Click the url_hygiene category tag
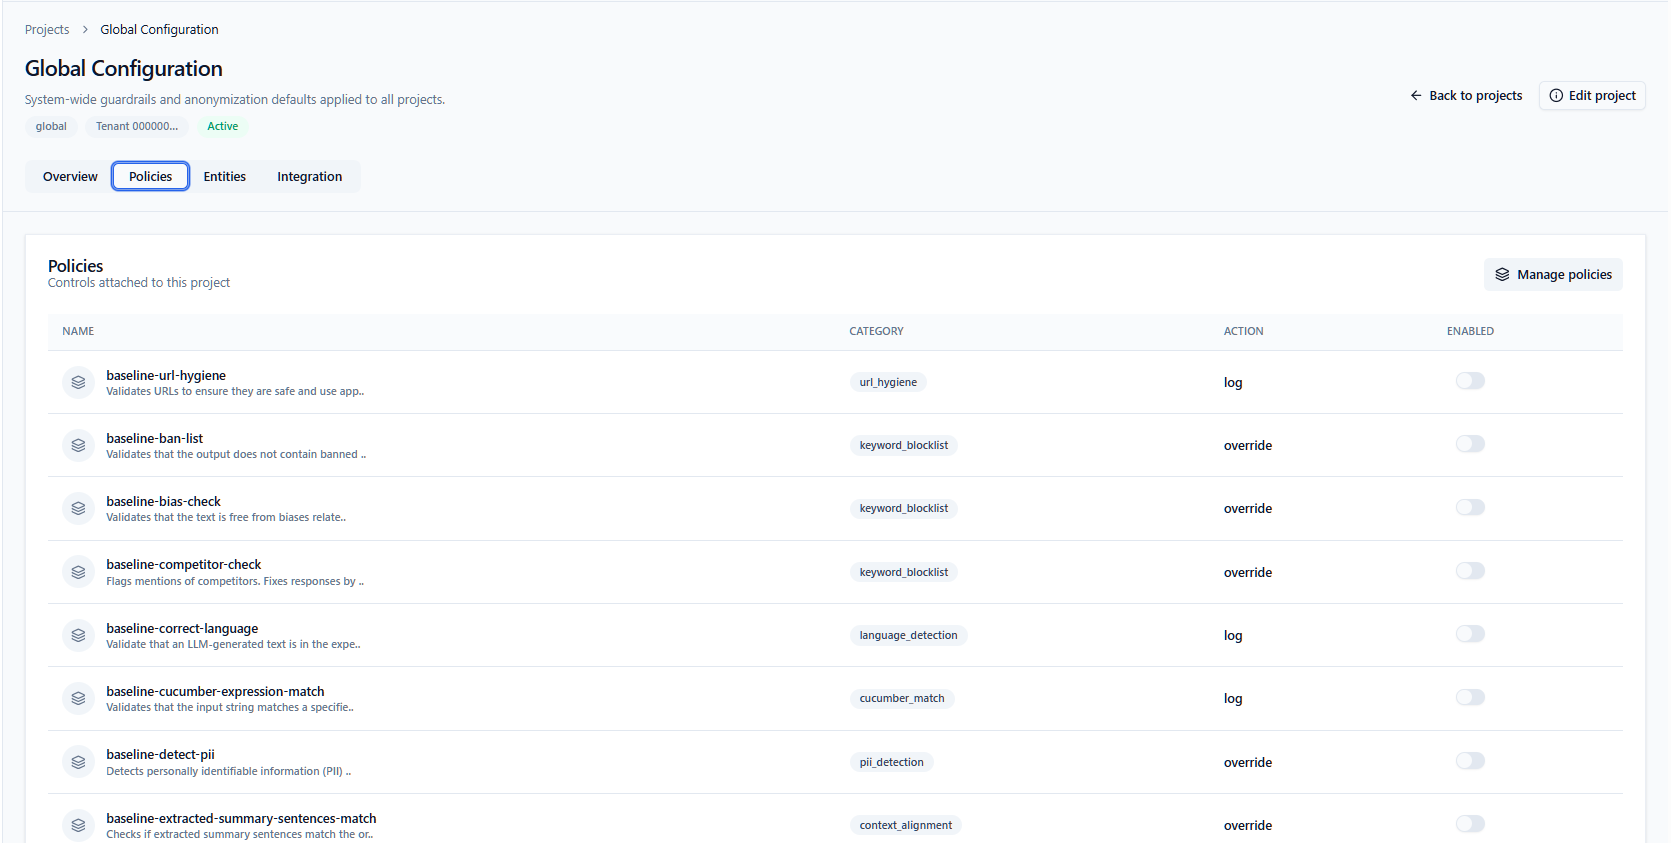The height and width of the screenshot is (843, 1671). coord(888,382)
